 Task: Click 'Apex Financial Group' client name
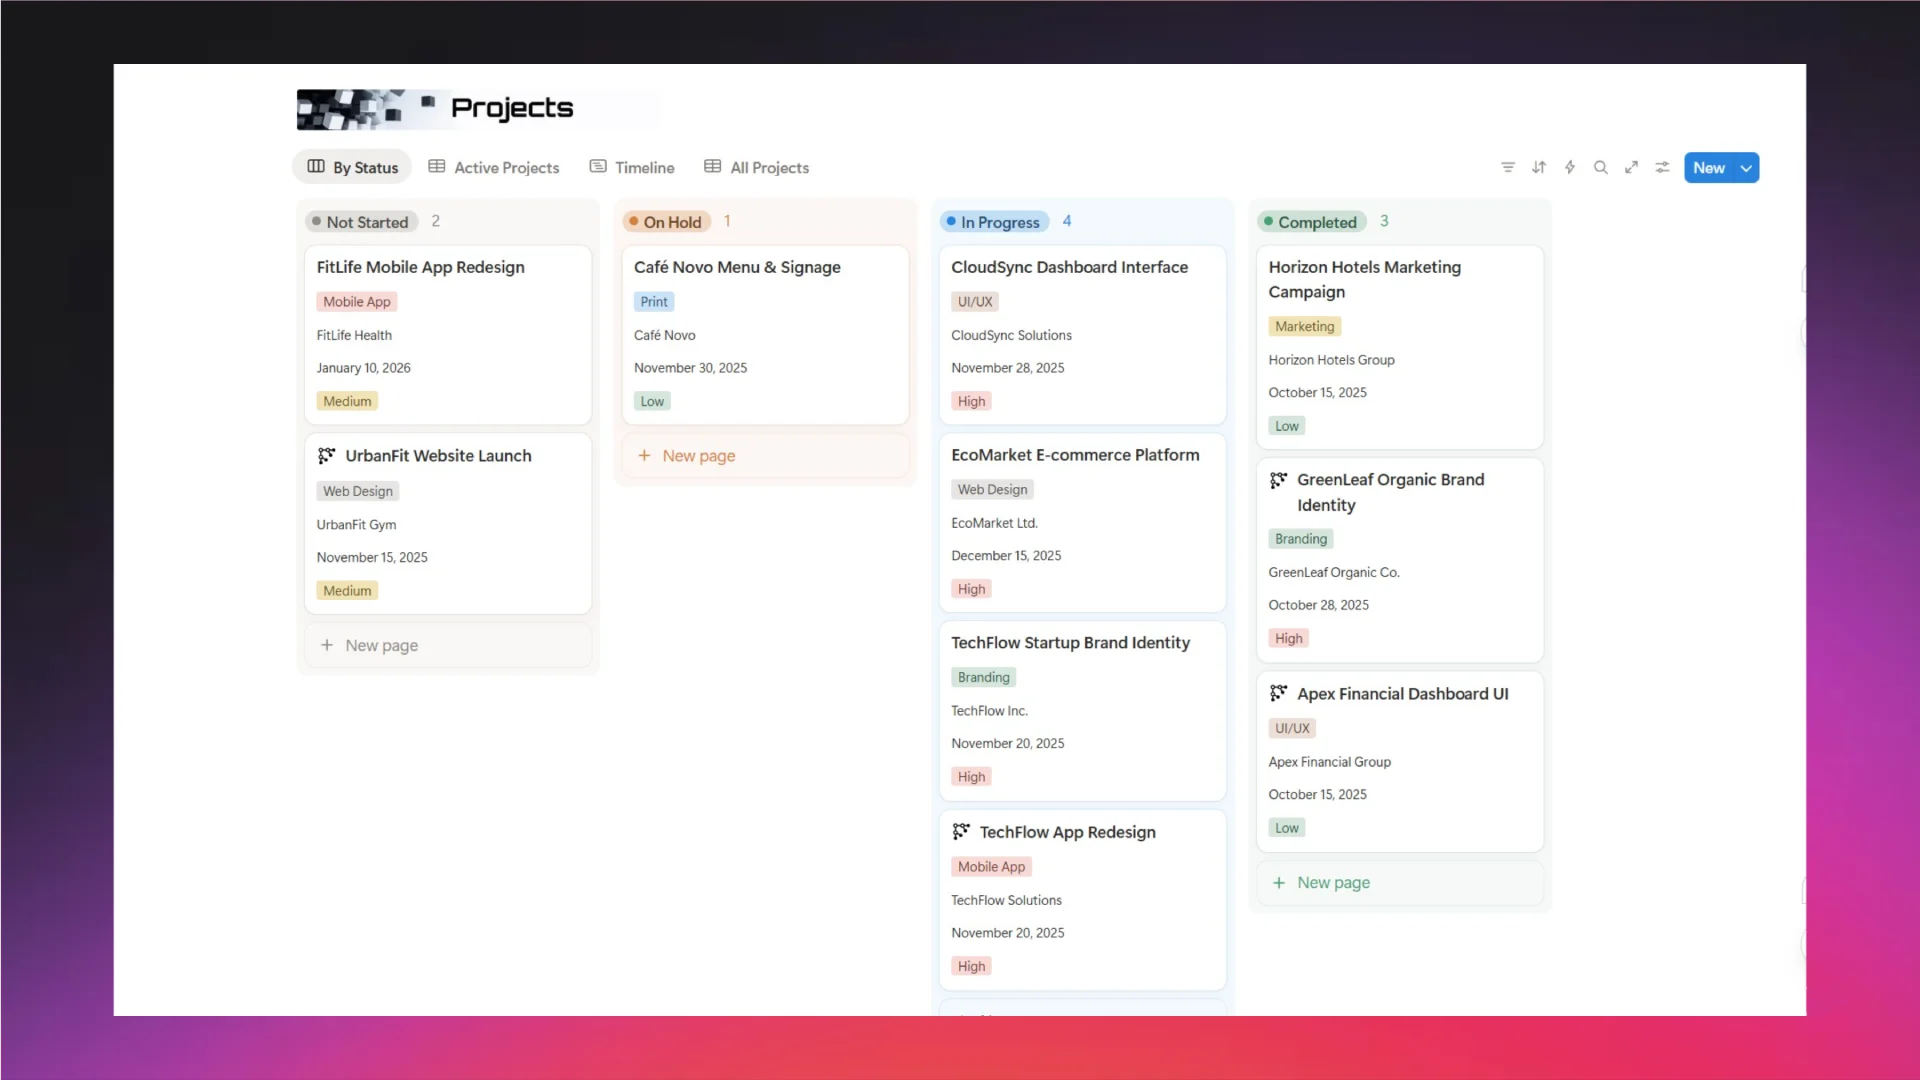(x=1329, y=762)
